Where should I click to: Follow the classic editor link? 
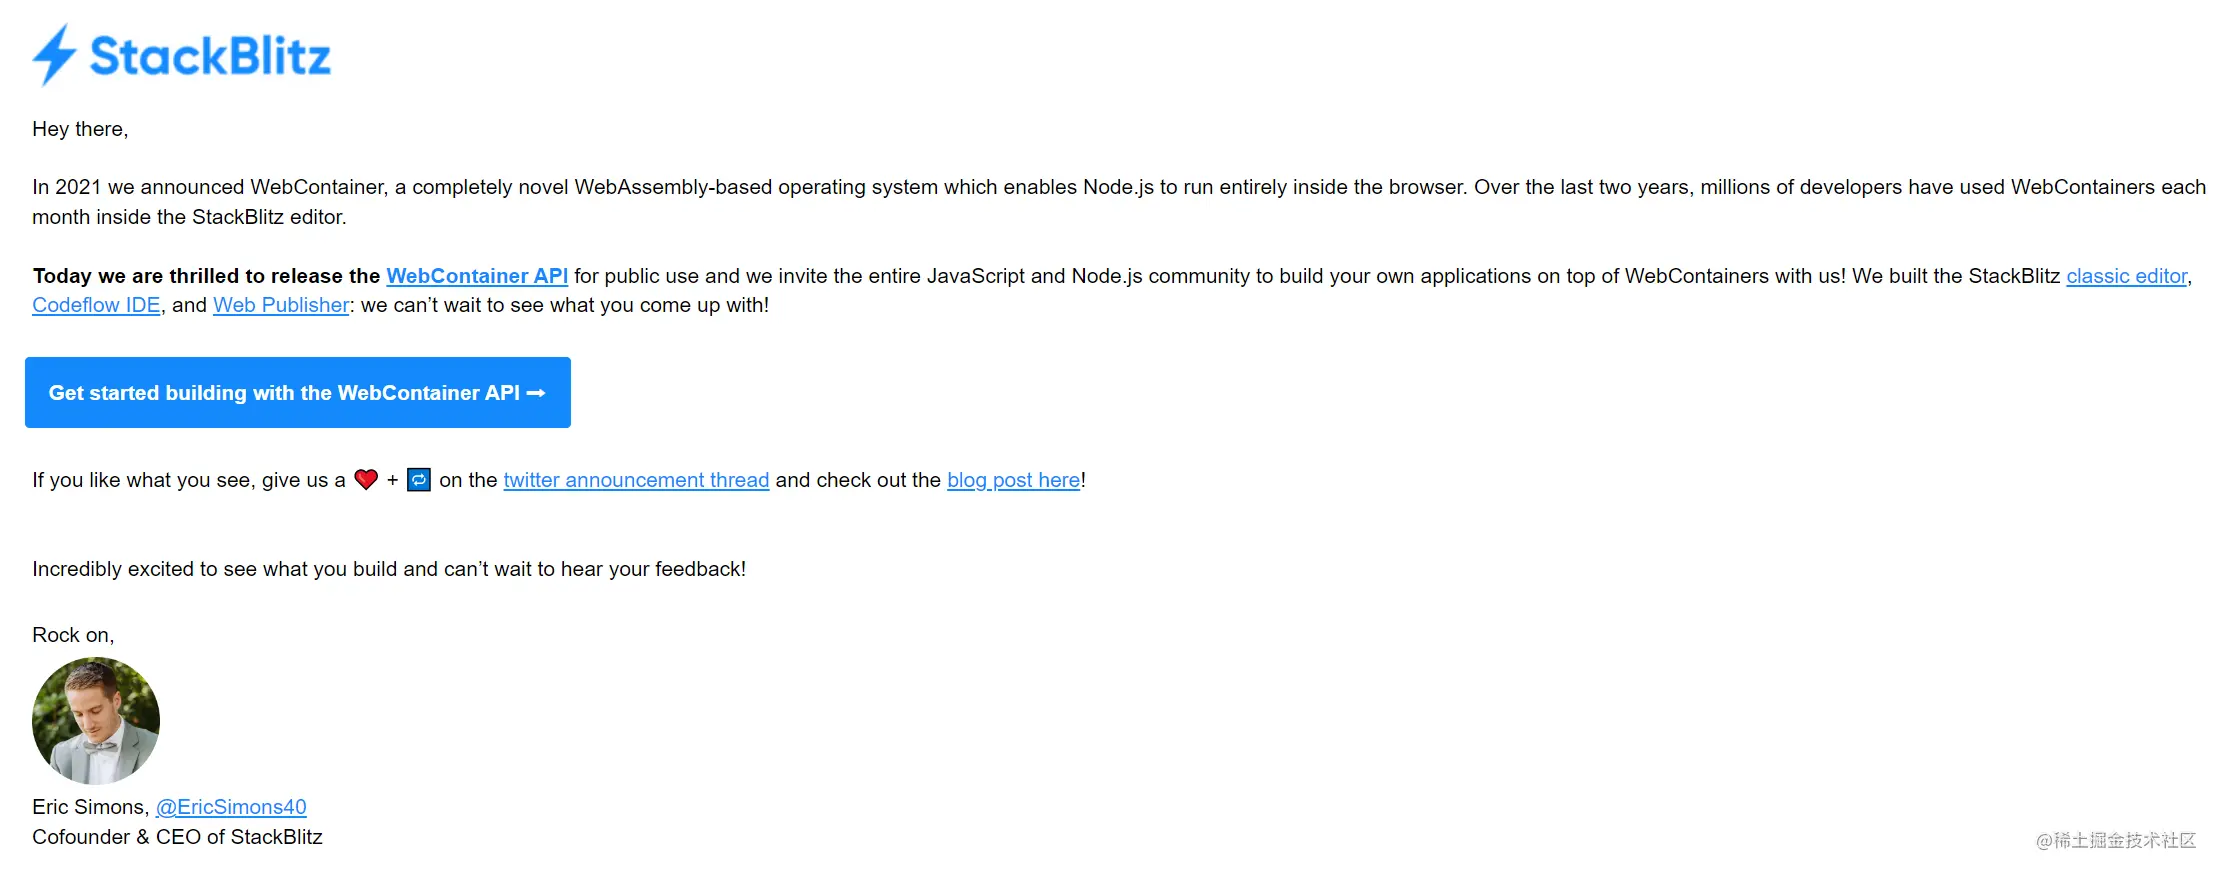[x=2127, y=276]
